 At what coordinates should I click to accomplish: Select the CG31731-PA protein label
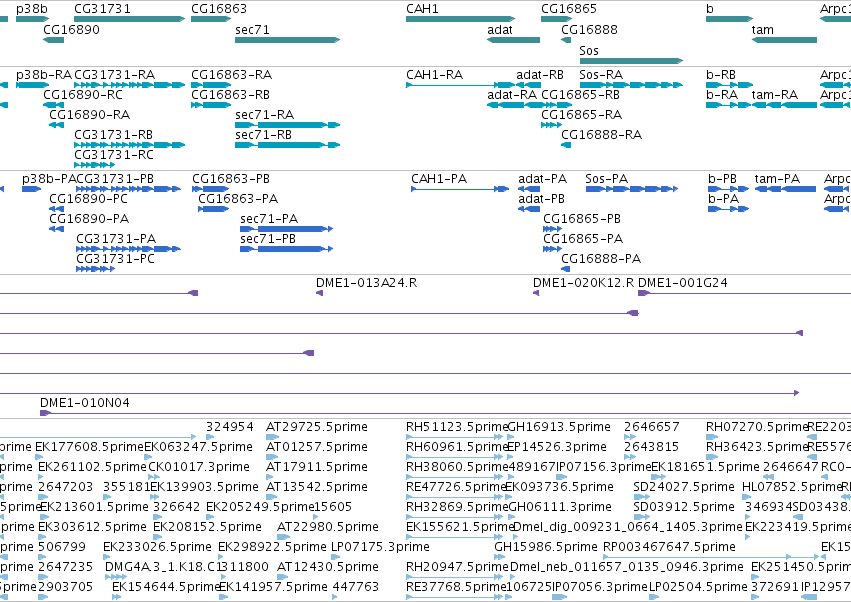[x=116, y=239]
